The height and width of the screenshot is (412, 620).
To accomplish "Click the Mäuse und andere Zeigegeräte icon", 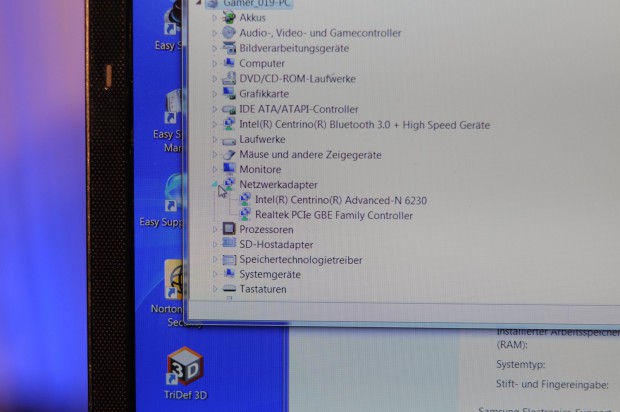I will [x=229, y=155].
